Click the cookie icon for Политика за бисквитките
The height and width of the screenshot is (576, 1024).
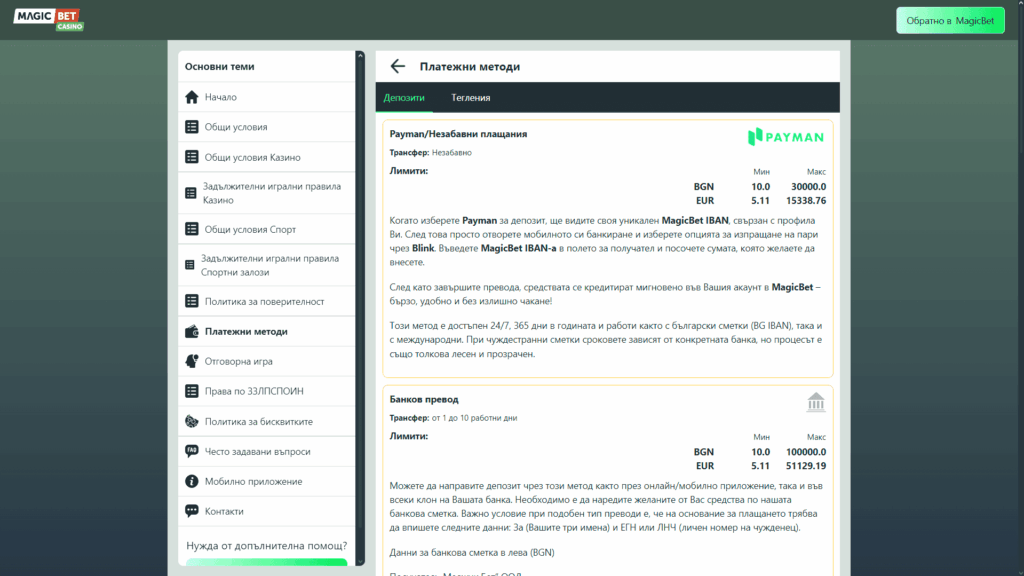click(192, 421)
